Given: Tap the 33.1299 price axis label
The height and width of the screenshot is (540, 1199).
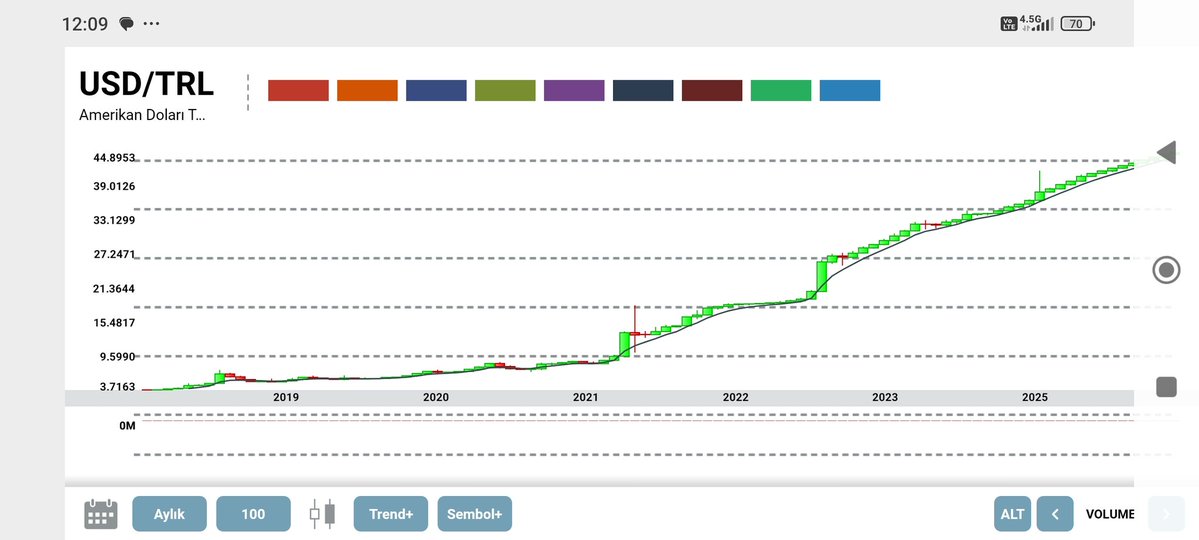Looking at the screenshot, I should coord(115,220).
